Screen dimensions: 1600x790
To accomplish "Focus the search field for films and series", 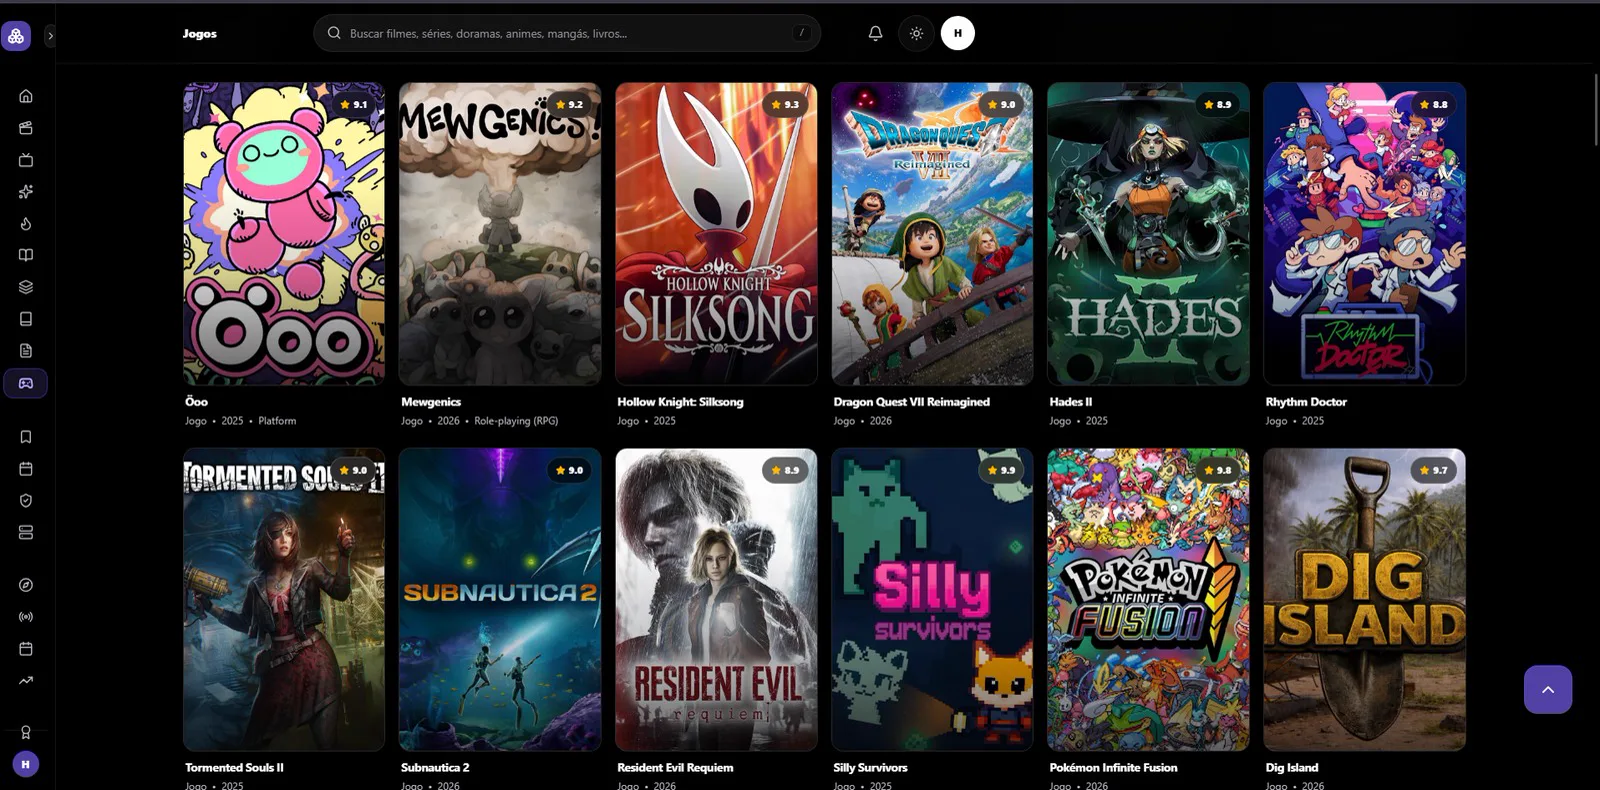I will tap(567, 33).
